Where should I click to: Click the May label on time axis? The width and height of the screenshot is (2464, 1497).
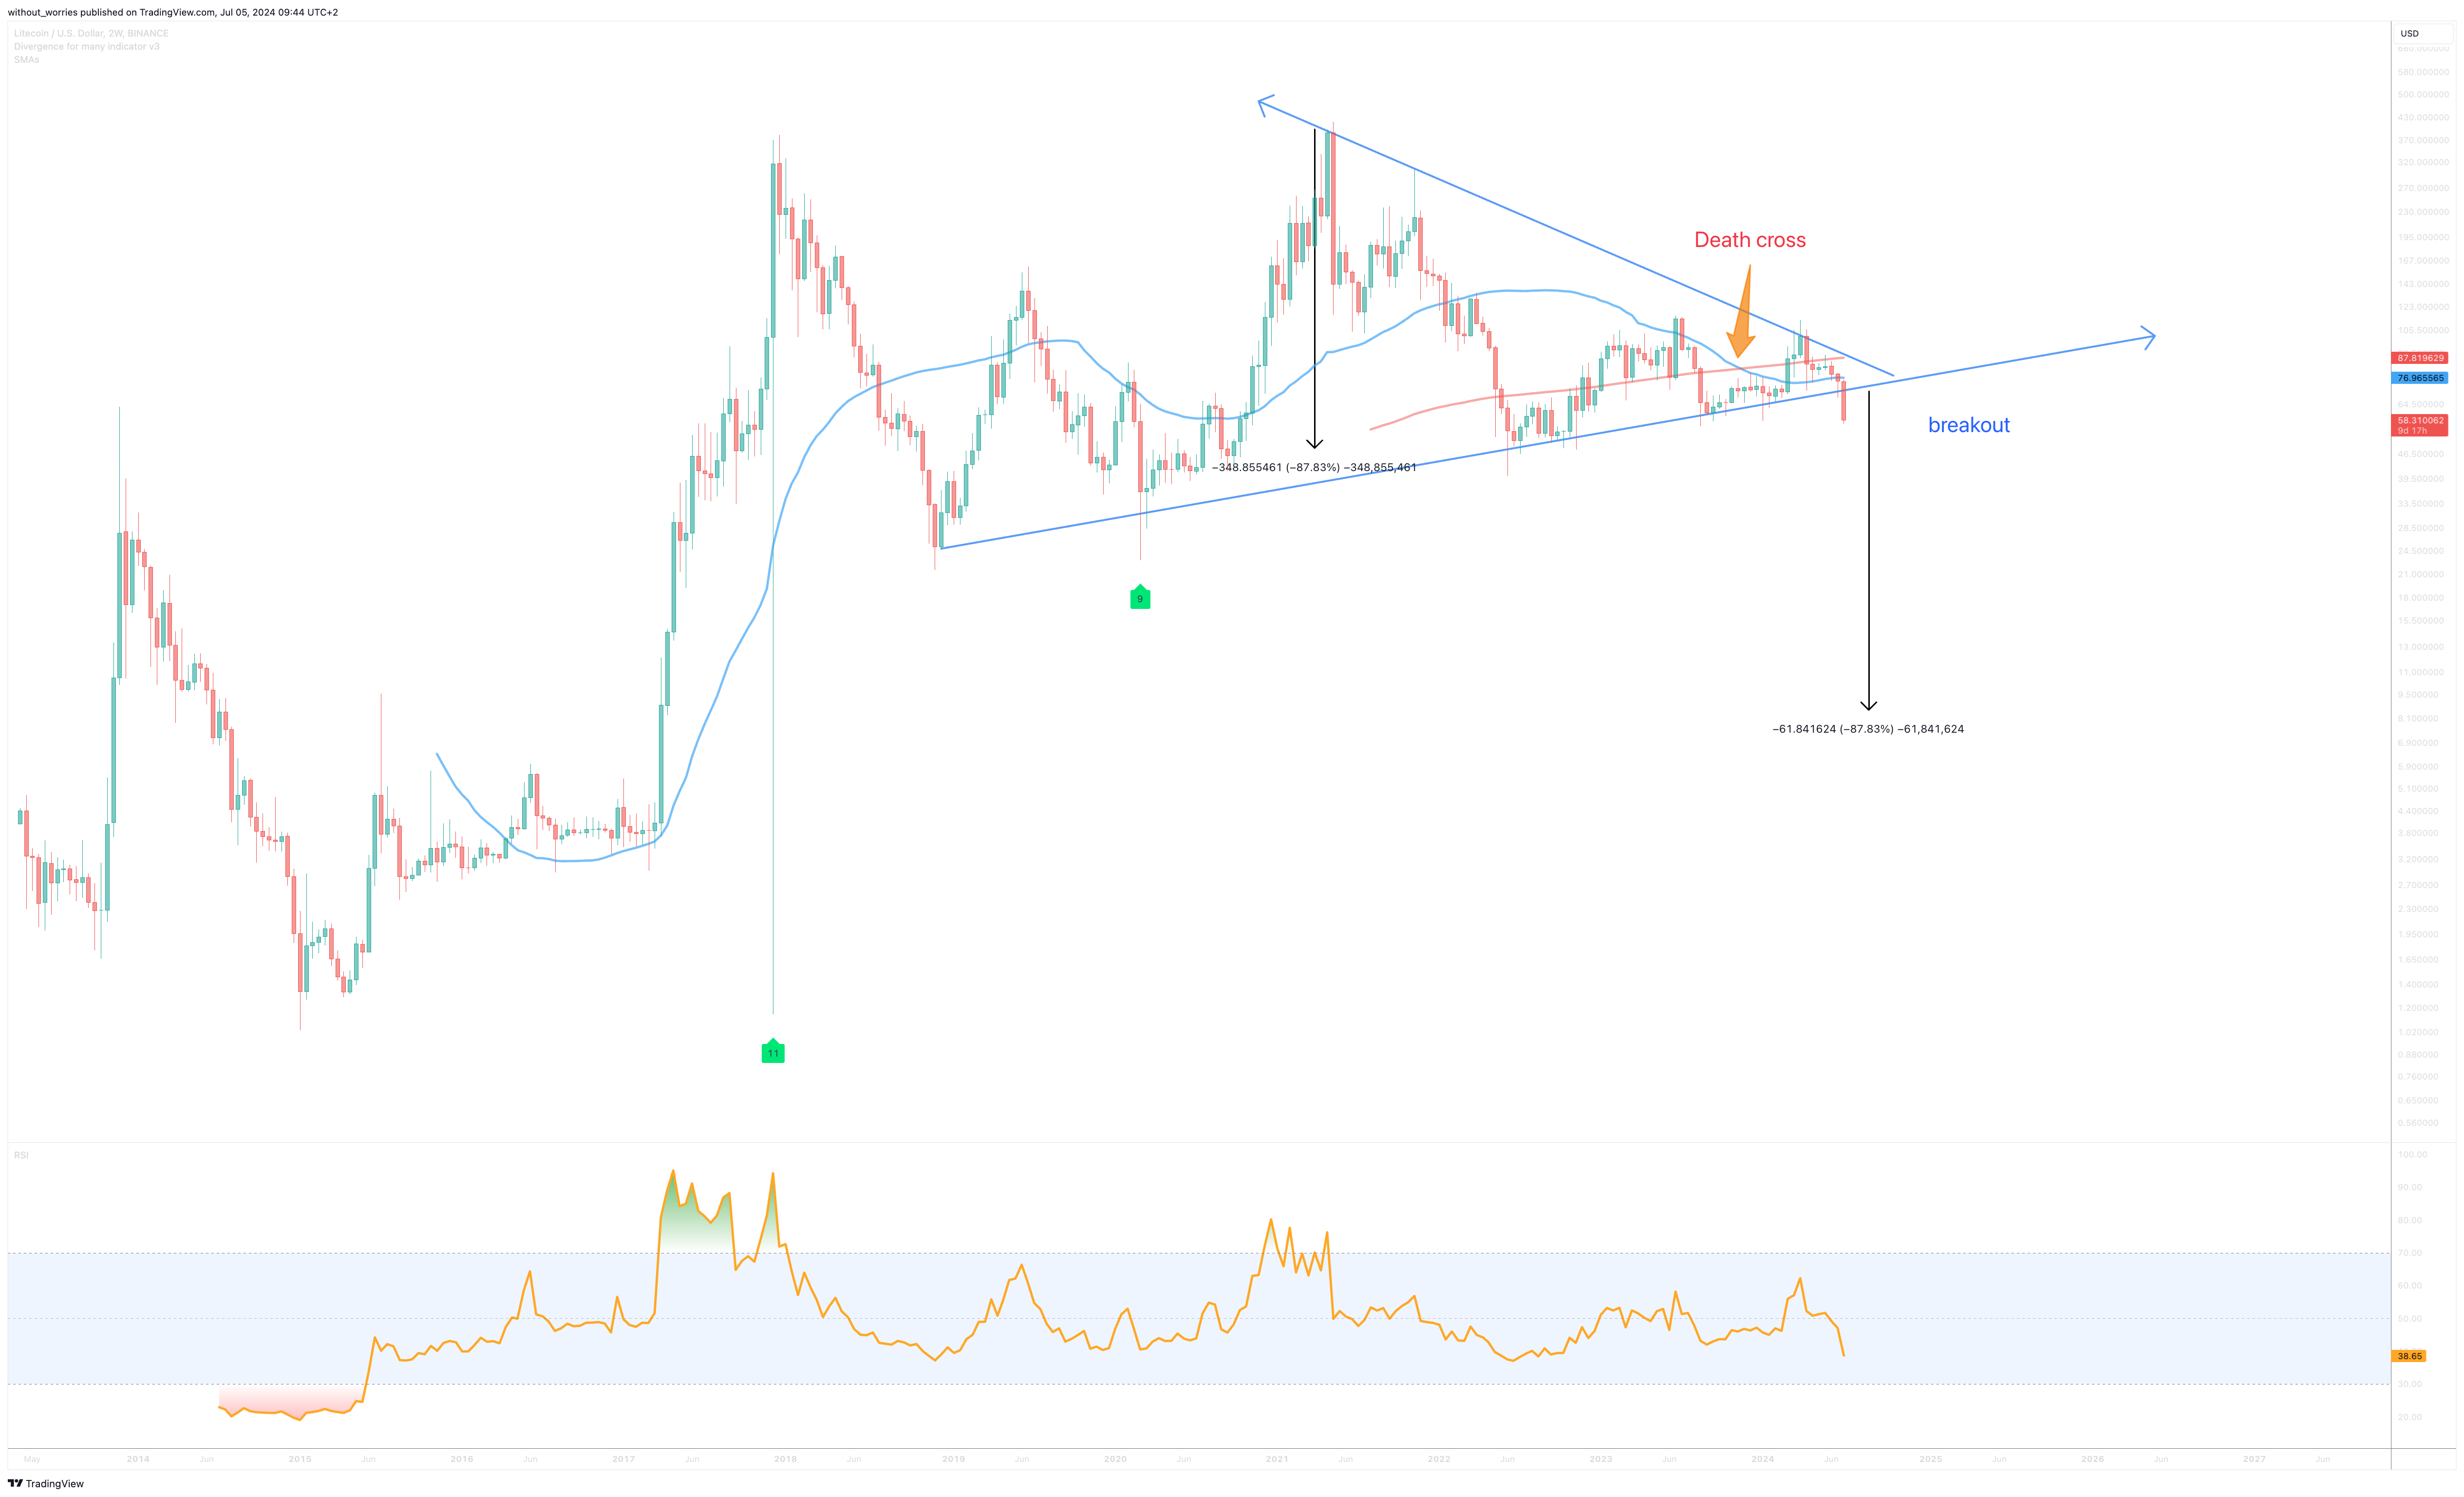[32, 1459]
